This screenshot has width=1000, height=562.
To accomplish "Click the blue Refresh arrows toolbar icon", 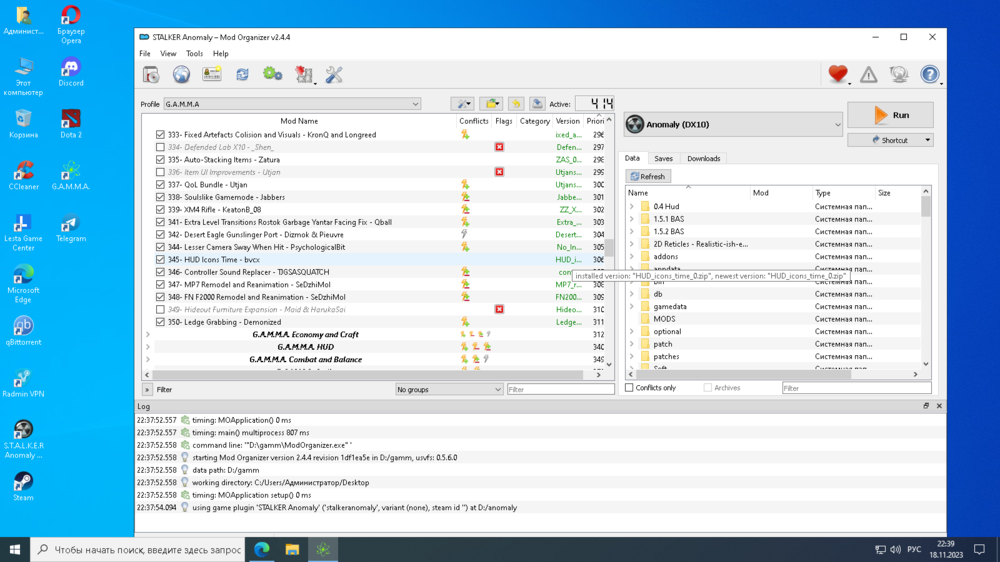I will 242,75.
